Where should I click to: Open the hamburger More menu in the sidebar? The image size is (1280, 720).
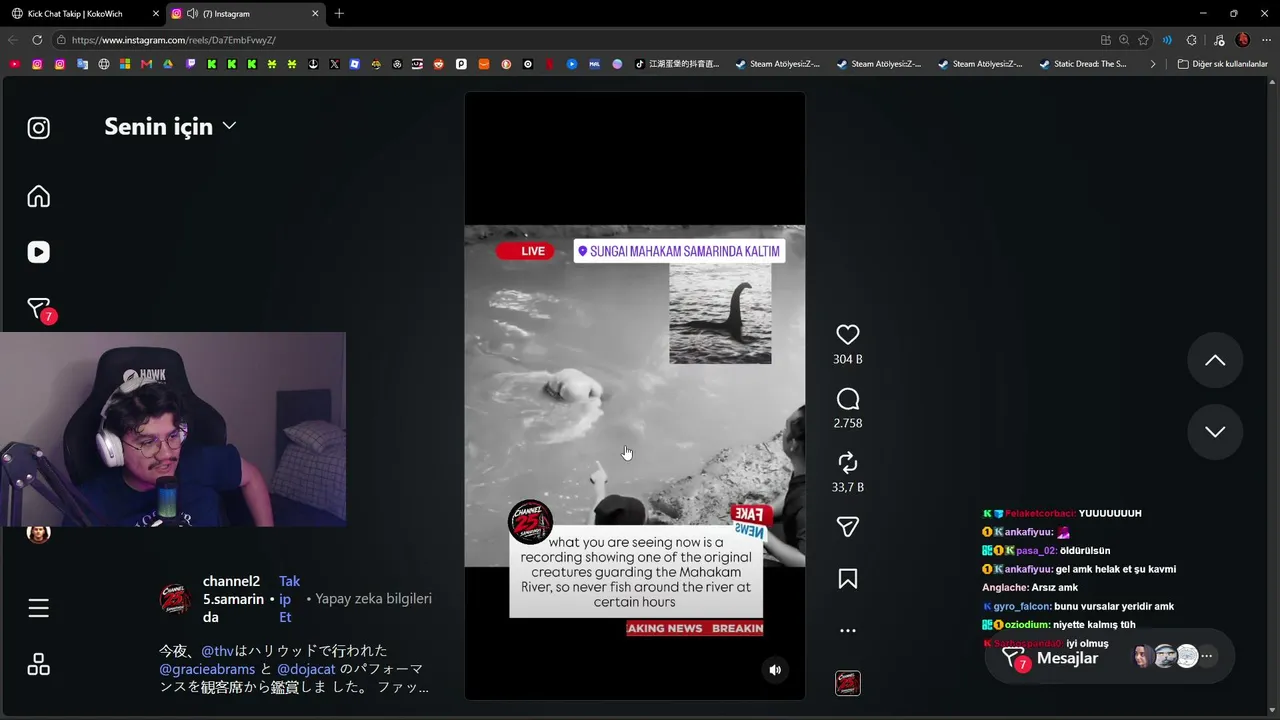tap(38, 608)
